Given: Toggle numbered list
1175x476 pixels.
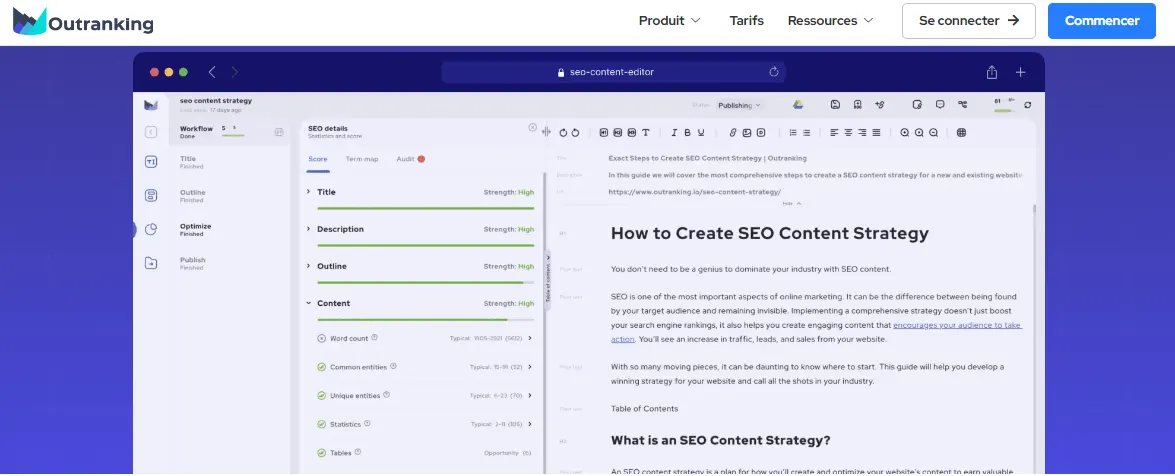Looking at the screenshot, I should pos(793,133).
